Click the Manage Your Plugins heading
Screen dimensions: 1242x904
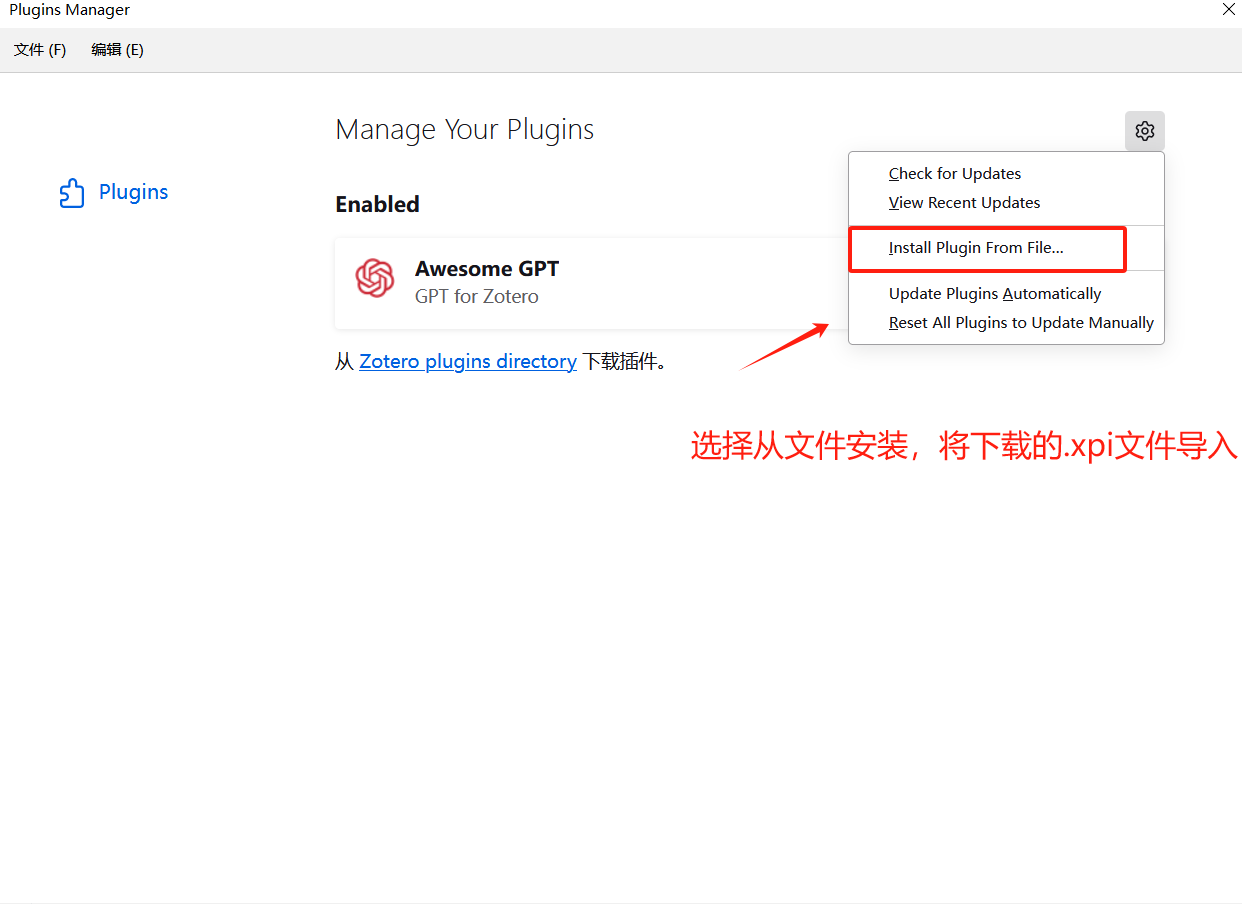coord(465,130)
